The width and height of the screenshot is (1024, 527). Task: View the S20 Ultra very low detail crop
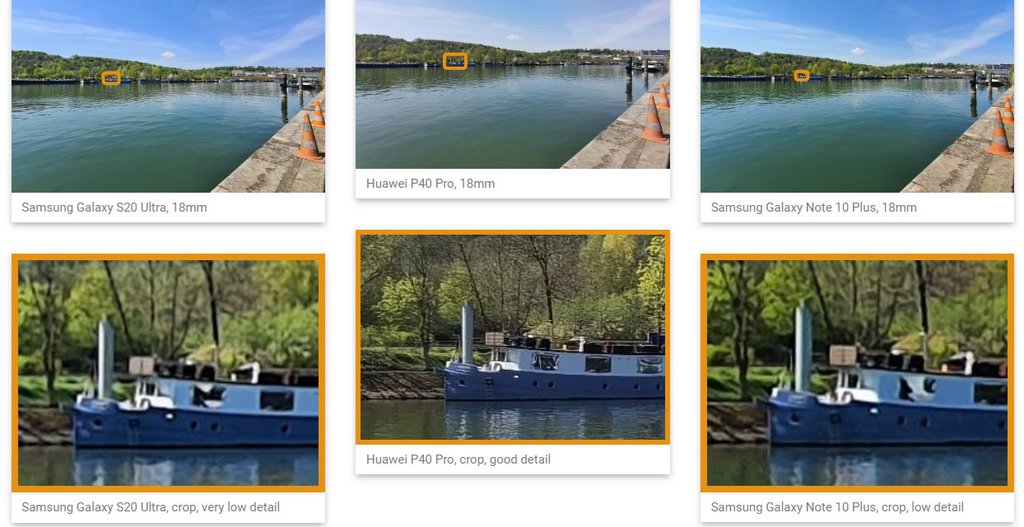click(x=168, y=373)
